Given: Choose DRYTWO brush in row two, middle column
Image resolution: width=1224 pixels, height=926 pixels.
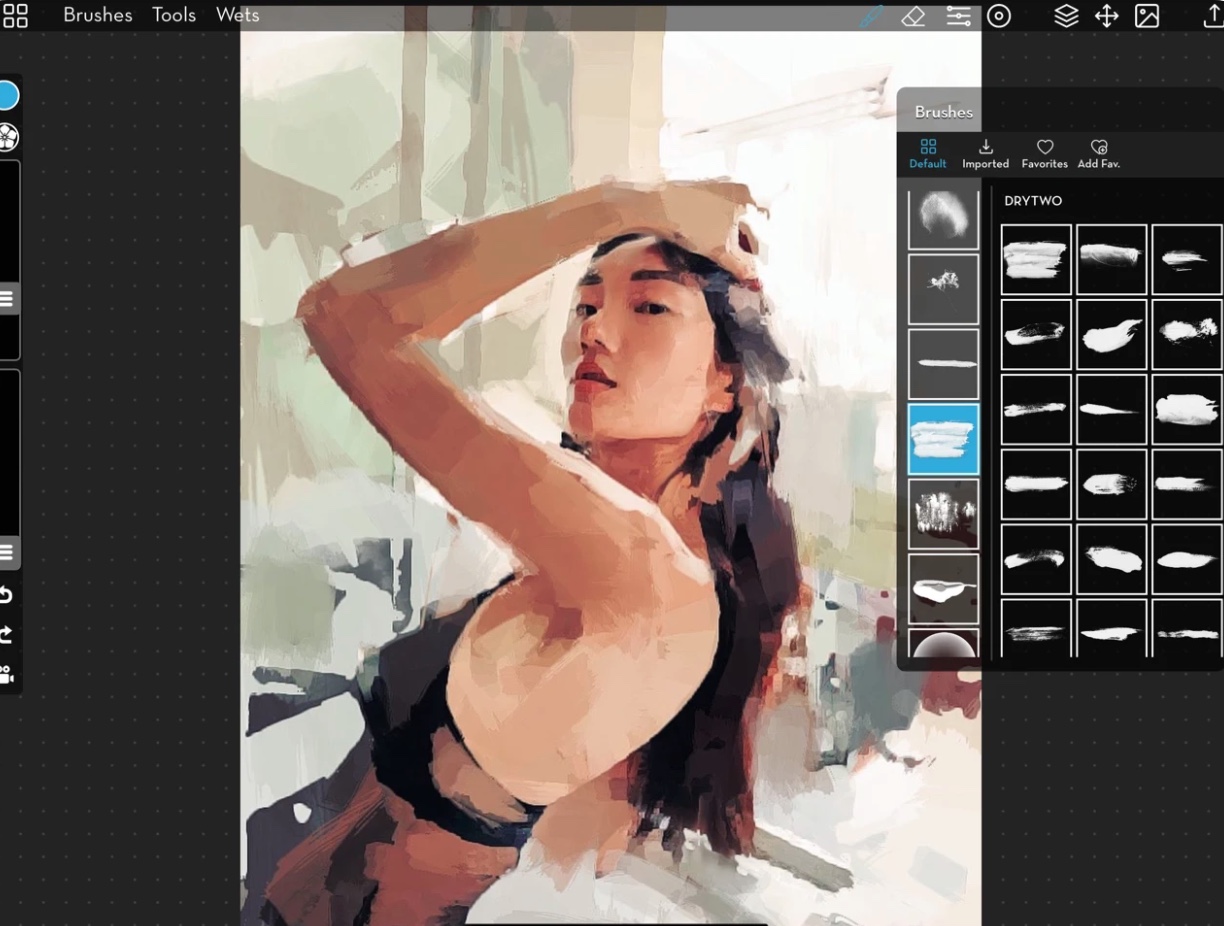Looking at the screenshot, I should 1111,334.
